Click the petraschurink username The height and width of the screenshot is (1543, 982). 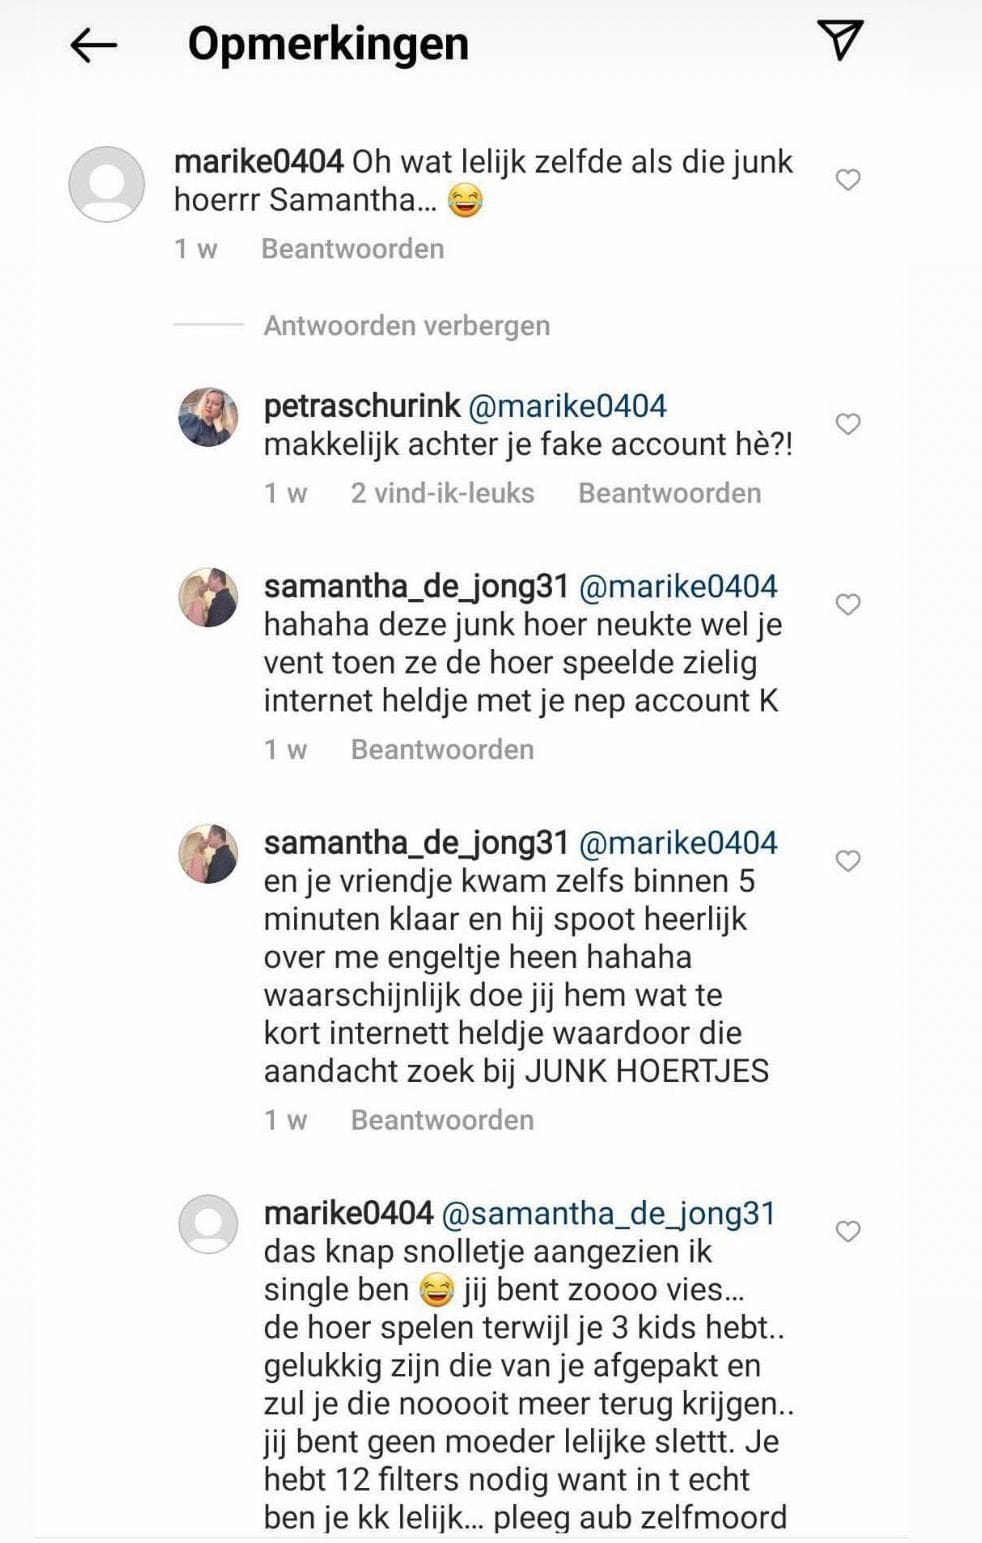click(x=362, y=406)
